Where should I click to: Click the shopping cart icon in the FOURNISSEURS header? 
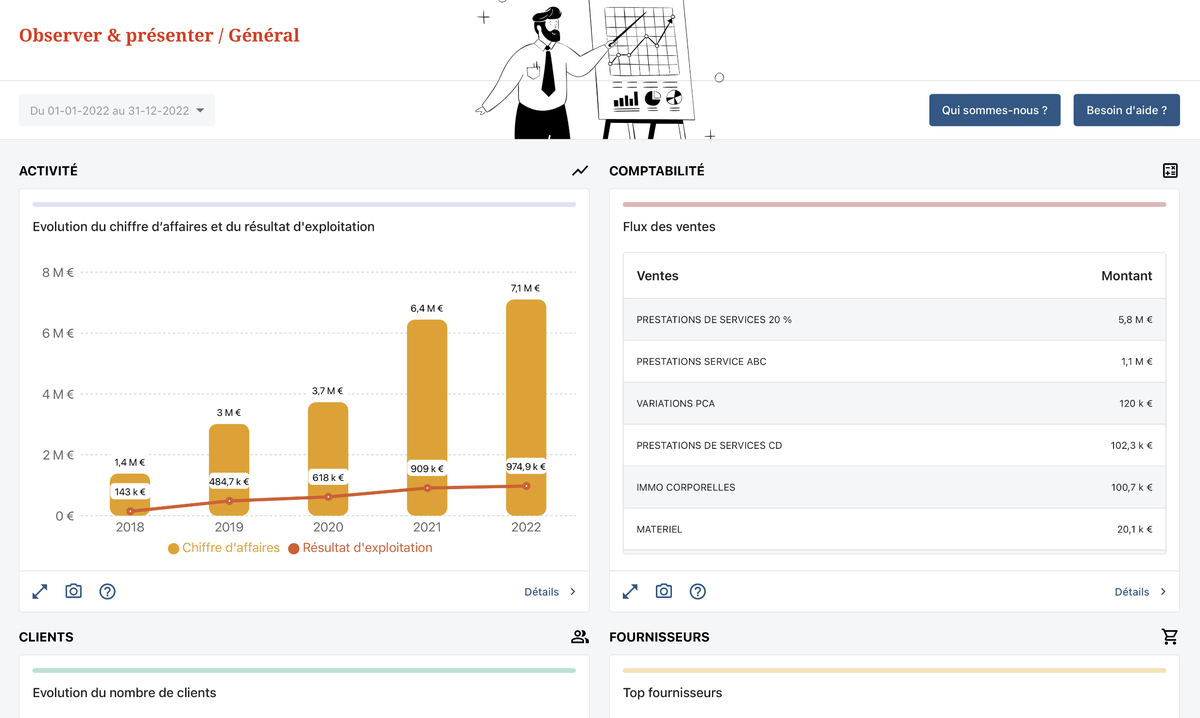(x=1170, y=636)
